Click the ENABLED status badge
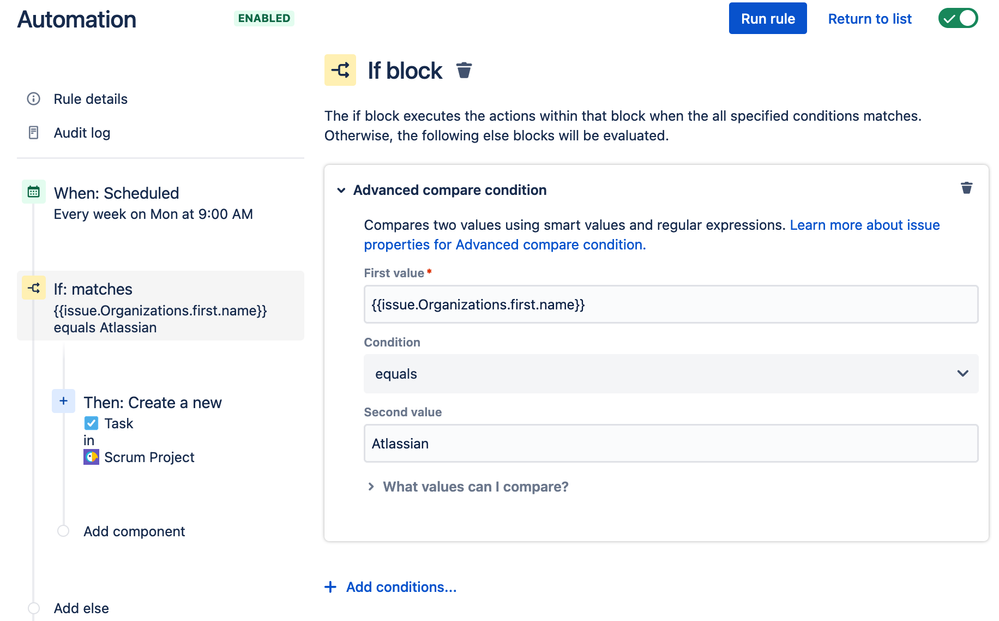 pos(264,18)
